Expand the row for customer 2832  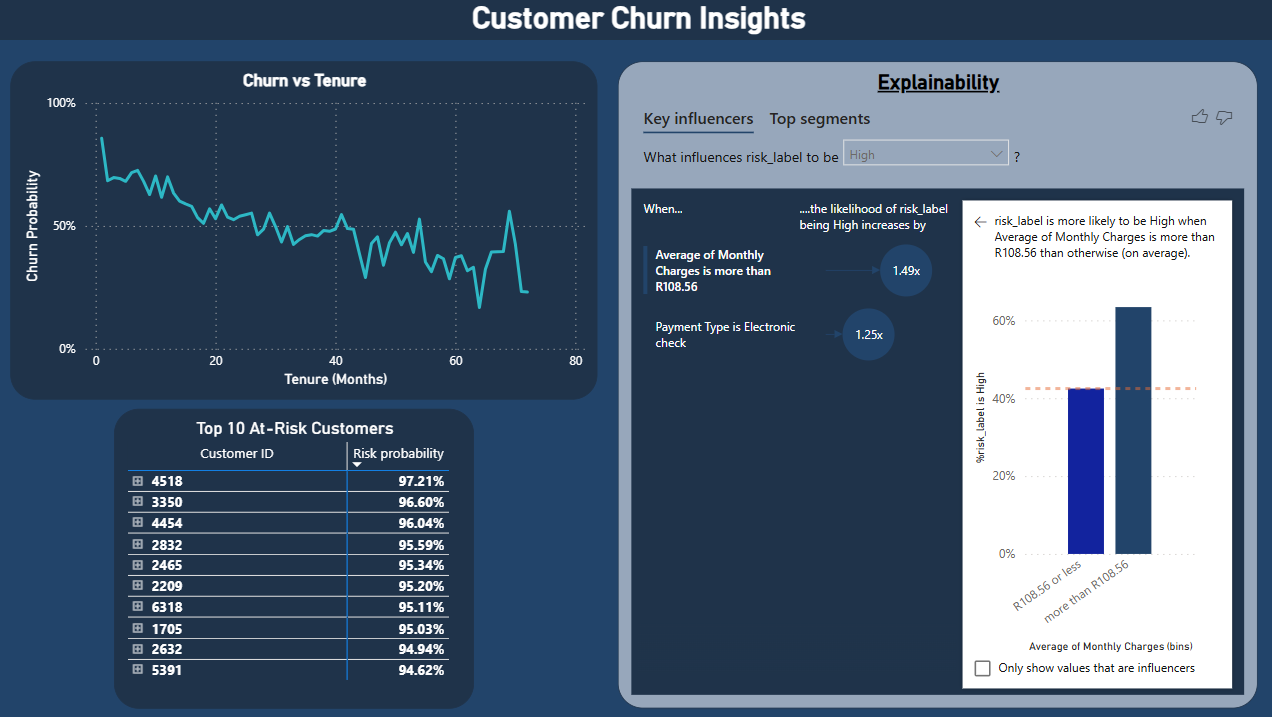click(x=138, y=544)
